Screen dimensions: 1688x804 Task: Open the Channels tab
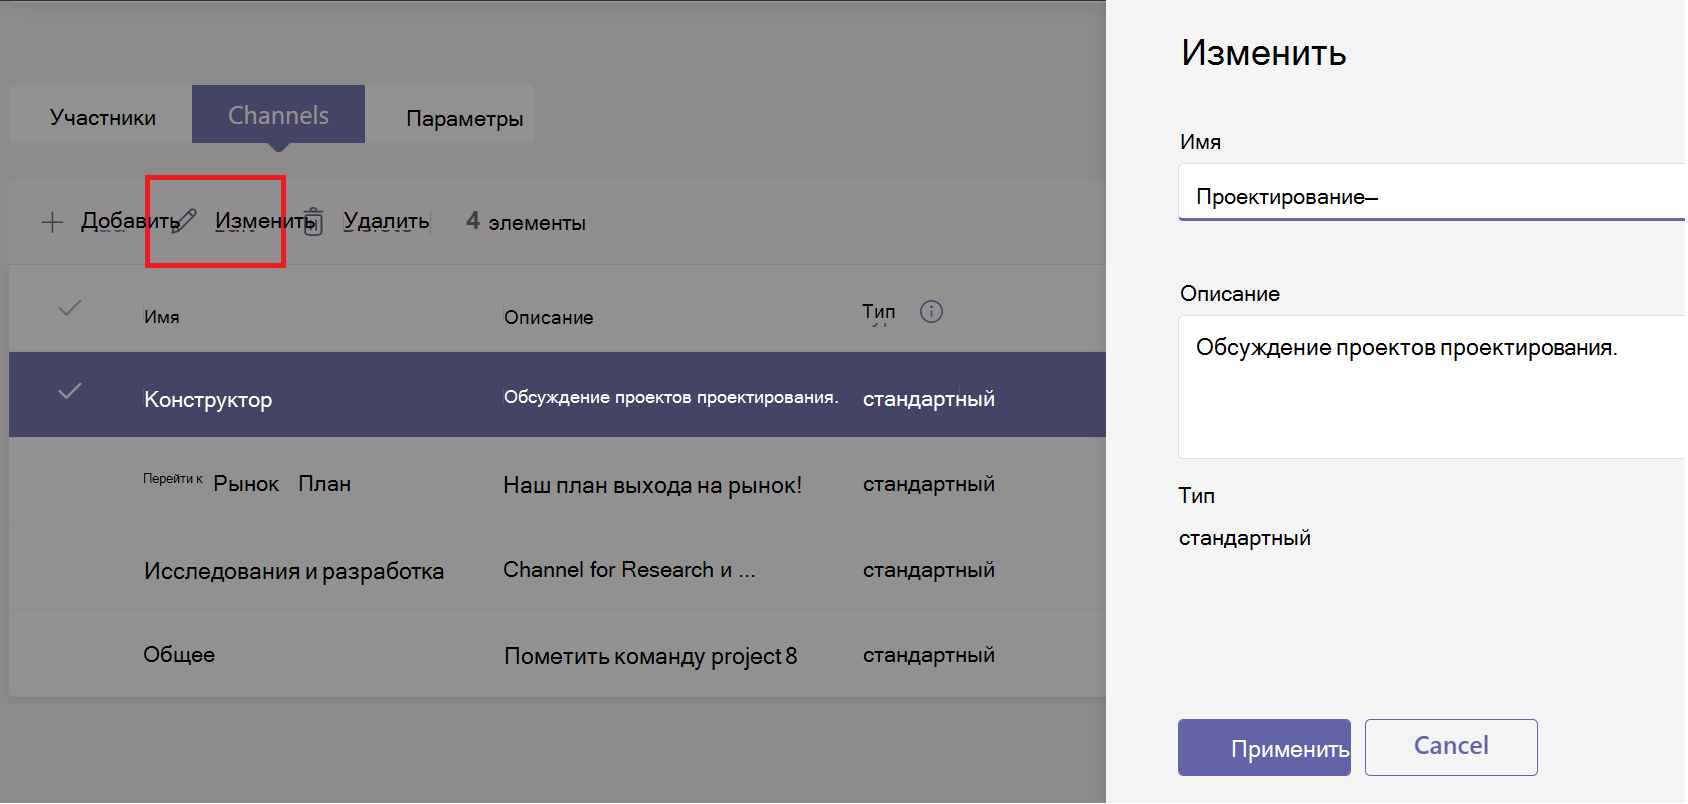(x=278, y=115)
